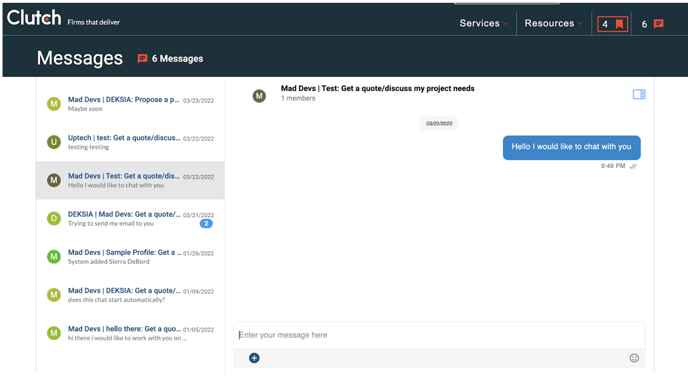Screen dimensions: 688x377
Task: Click avatar M of Maybe soon conversation
Action: click(54, 104)
